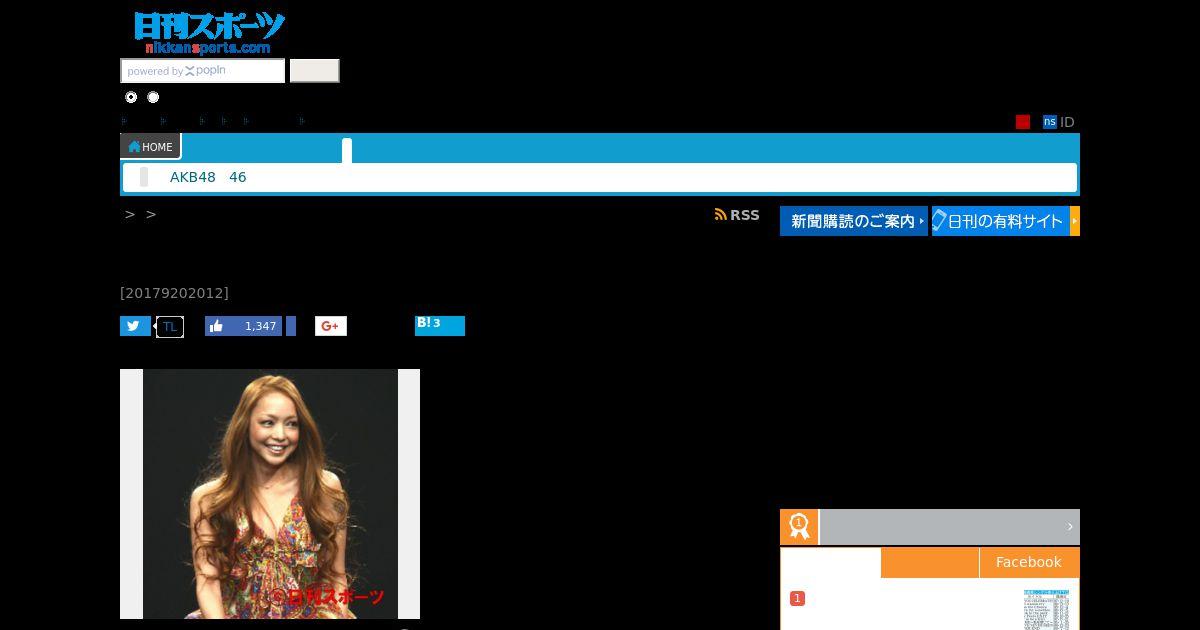Like the article via Facebook thumbs-up 1,347

point(244,326)
